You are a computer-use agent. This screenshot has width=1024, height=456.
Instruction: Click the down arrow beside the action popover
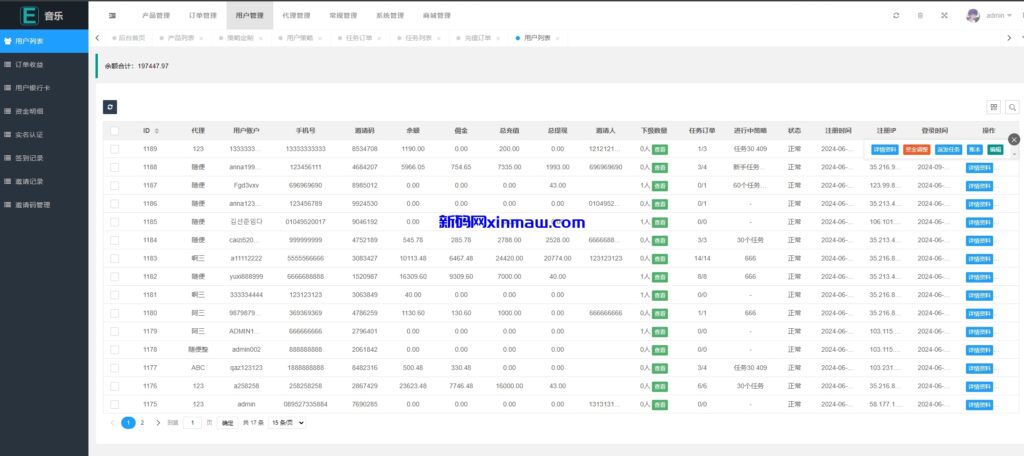tap(1014, 154)
